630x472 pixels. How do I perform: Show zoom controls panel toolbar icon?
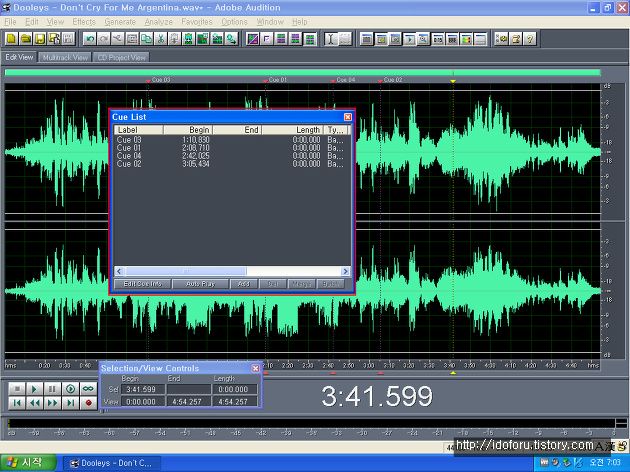click(x=423, y=39)
